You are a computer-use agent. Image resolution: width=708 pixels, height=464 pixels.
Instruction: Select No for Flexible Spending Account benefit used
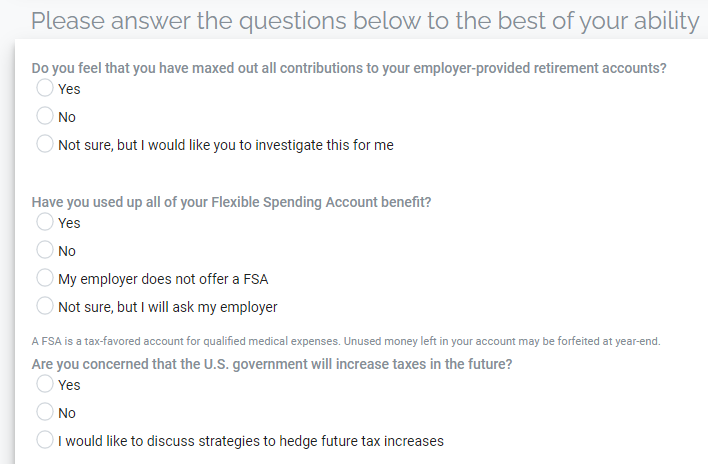45,250
